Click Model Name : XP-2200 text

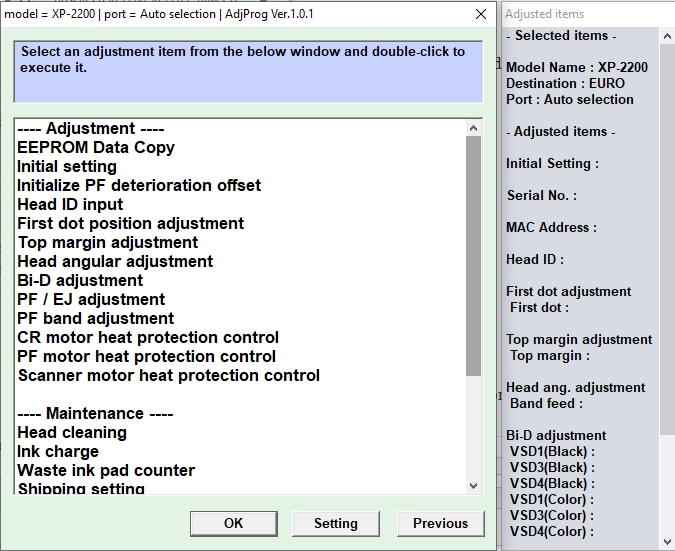577,68
